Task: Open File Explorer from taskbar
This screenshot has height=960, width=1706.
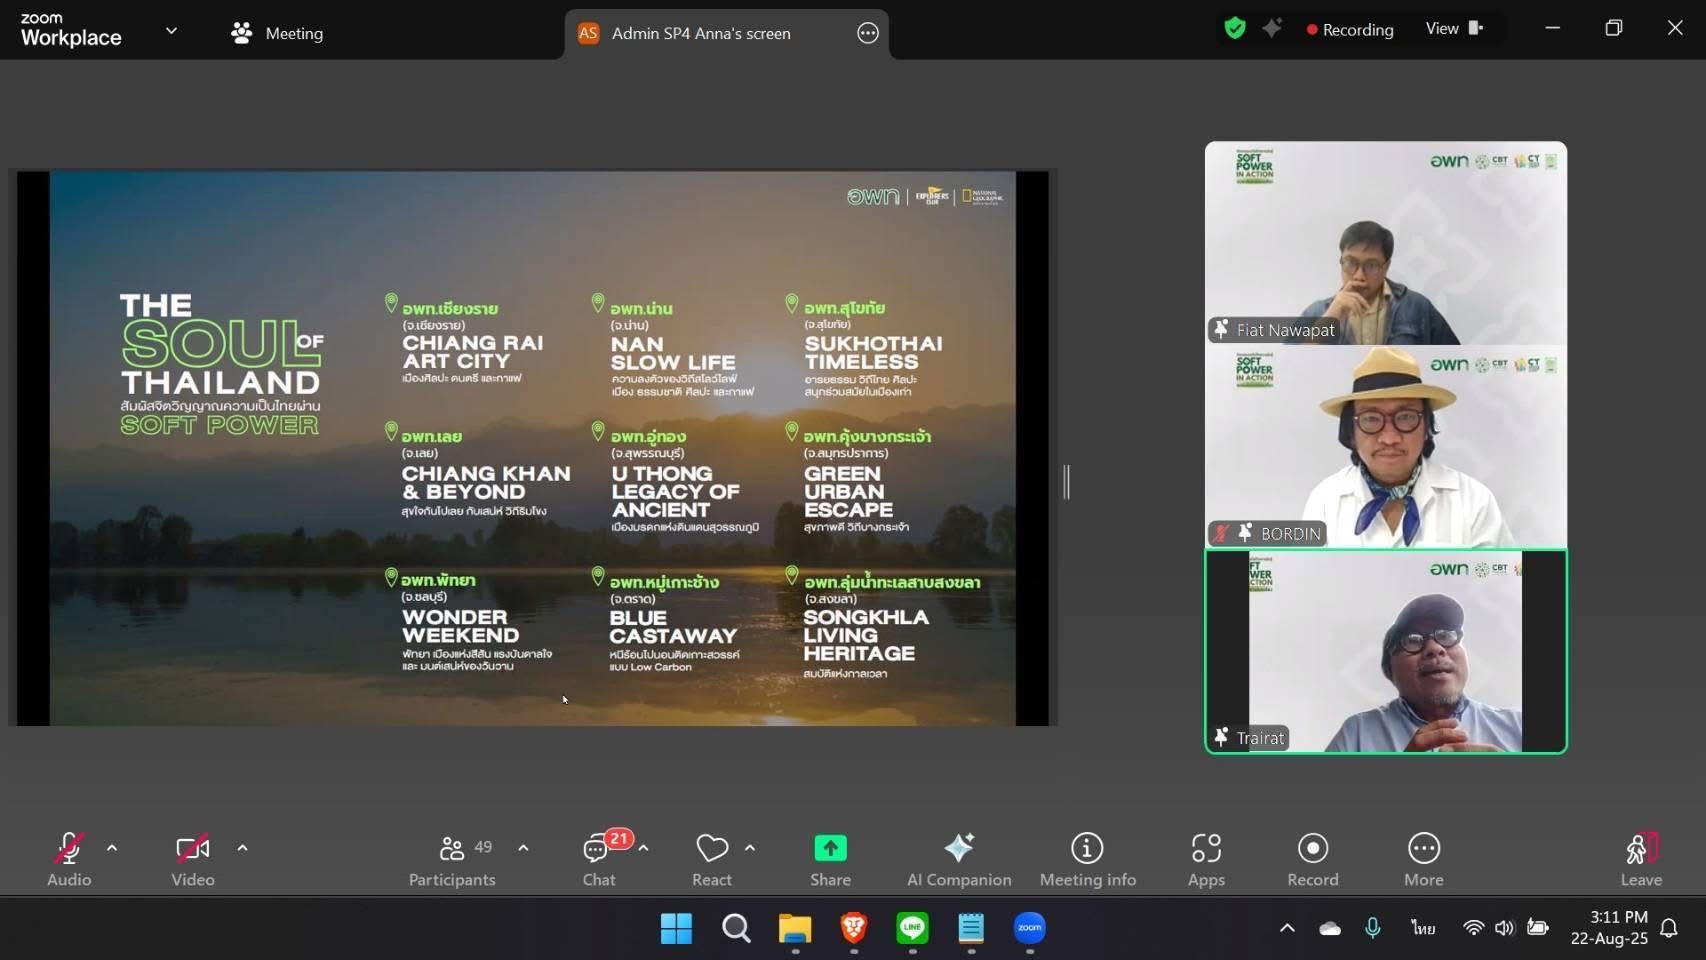Action: click(x=795, y=929)
